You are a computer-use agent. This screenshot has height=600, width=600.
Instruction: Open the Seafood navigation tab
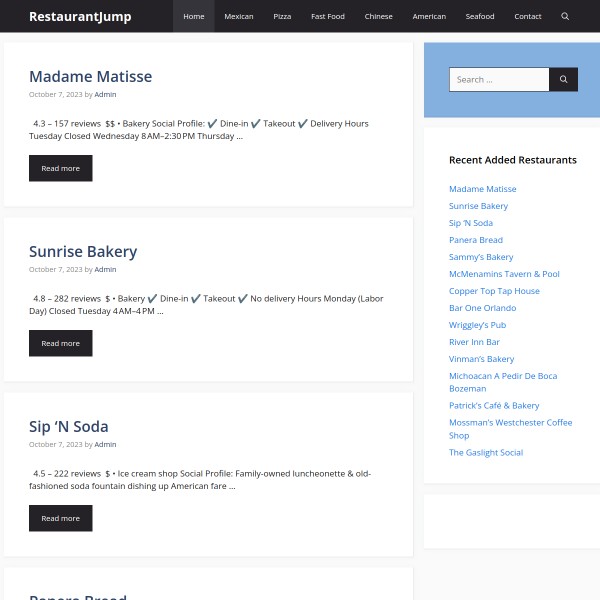pos(480,16)
